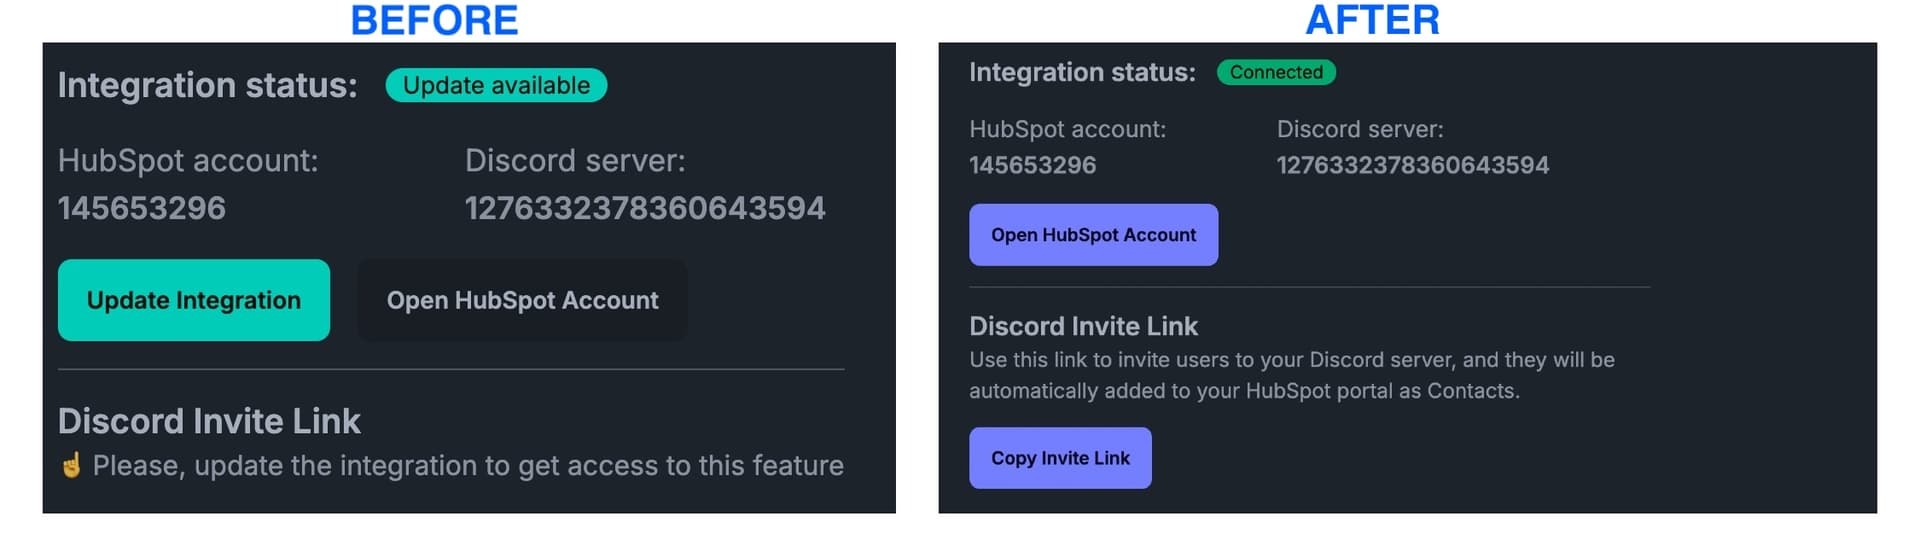The height and width of the screenshot is (556, 1920).
Task: Click the "Please, update the integration" message
Action: tap(468, 465)
